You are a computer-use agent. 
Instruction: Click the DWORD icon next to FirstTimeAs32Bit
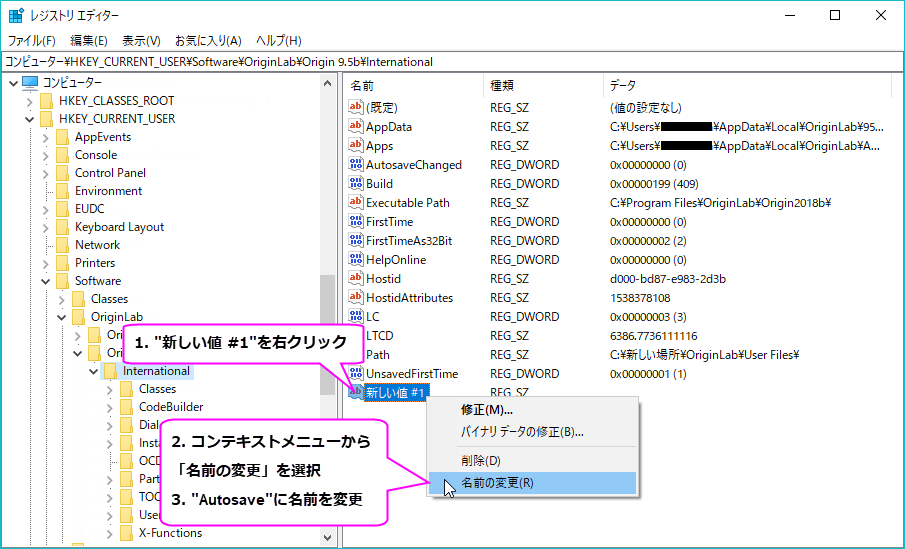click(356, 241)
